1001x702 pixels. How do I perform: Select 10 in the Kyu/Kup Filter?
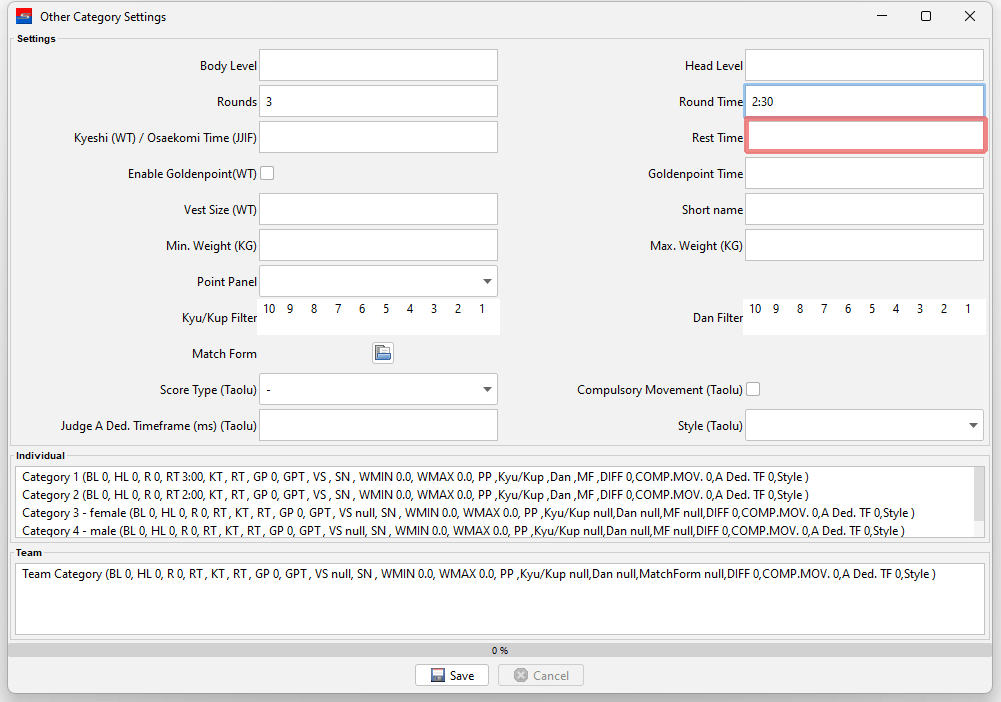[269, 309]
